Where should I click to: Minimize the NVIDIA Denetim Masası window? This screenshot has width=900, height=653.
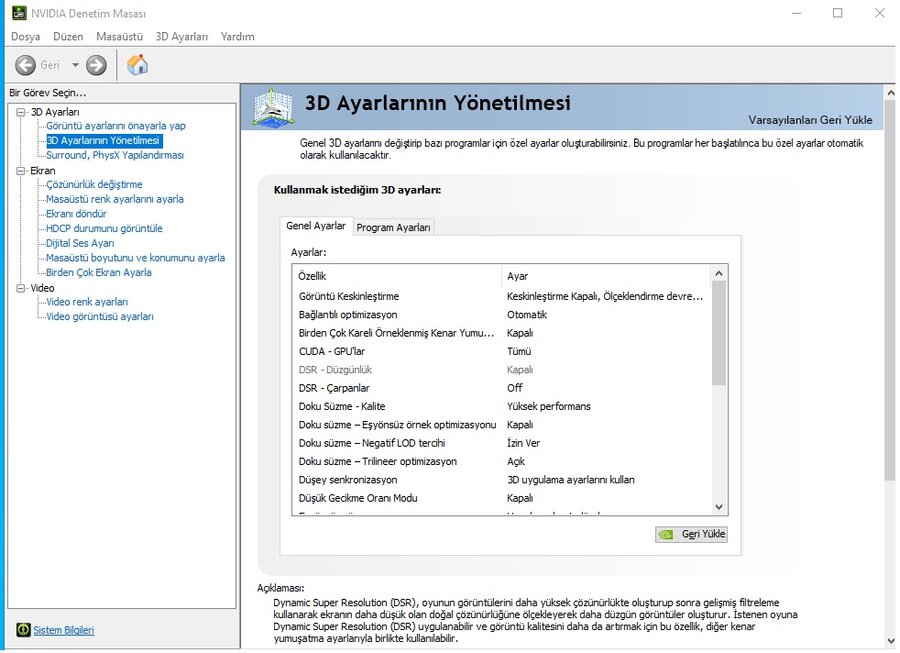point(796,13)
